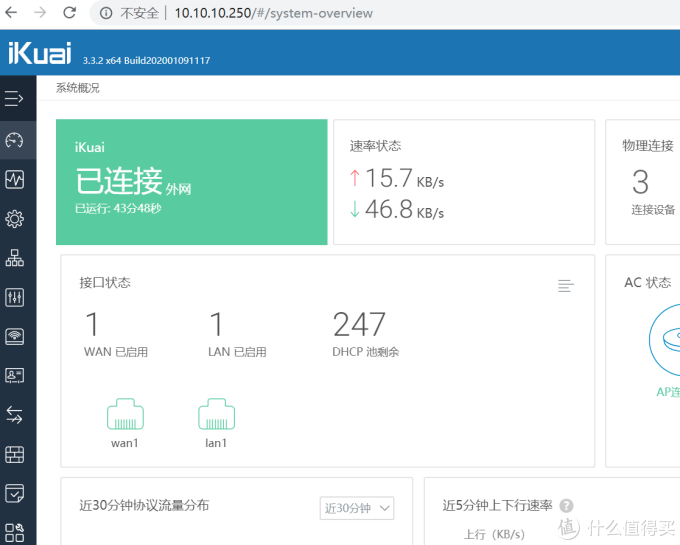This screenshot has height=545, width=680.
Task: Open the firewall brick wall icon
Action: [14, 454]
